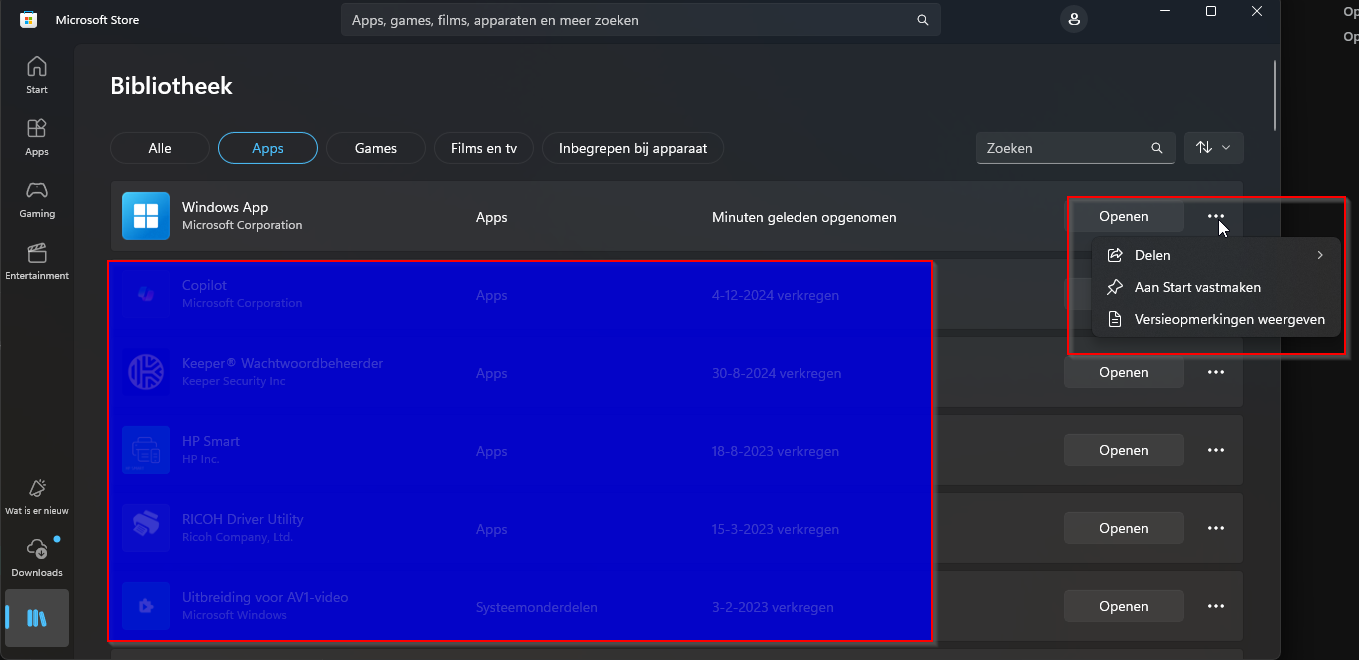Expand the Delen submenu arrow
This screenshot has width=1359, height=660.
[1320, 255]
